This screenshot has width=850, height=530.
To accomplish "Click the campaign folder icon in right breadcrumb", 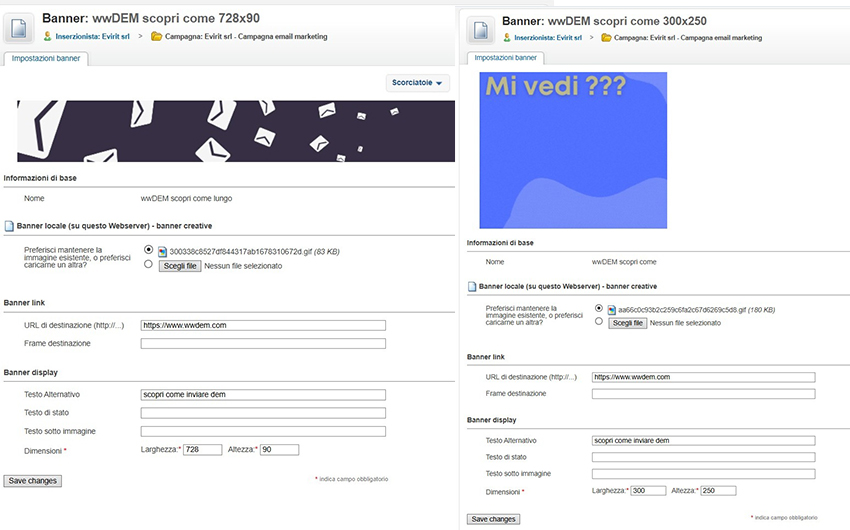I will click(x=605, y=37).
